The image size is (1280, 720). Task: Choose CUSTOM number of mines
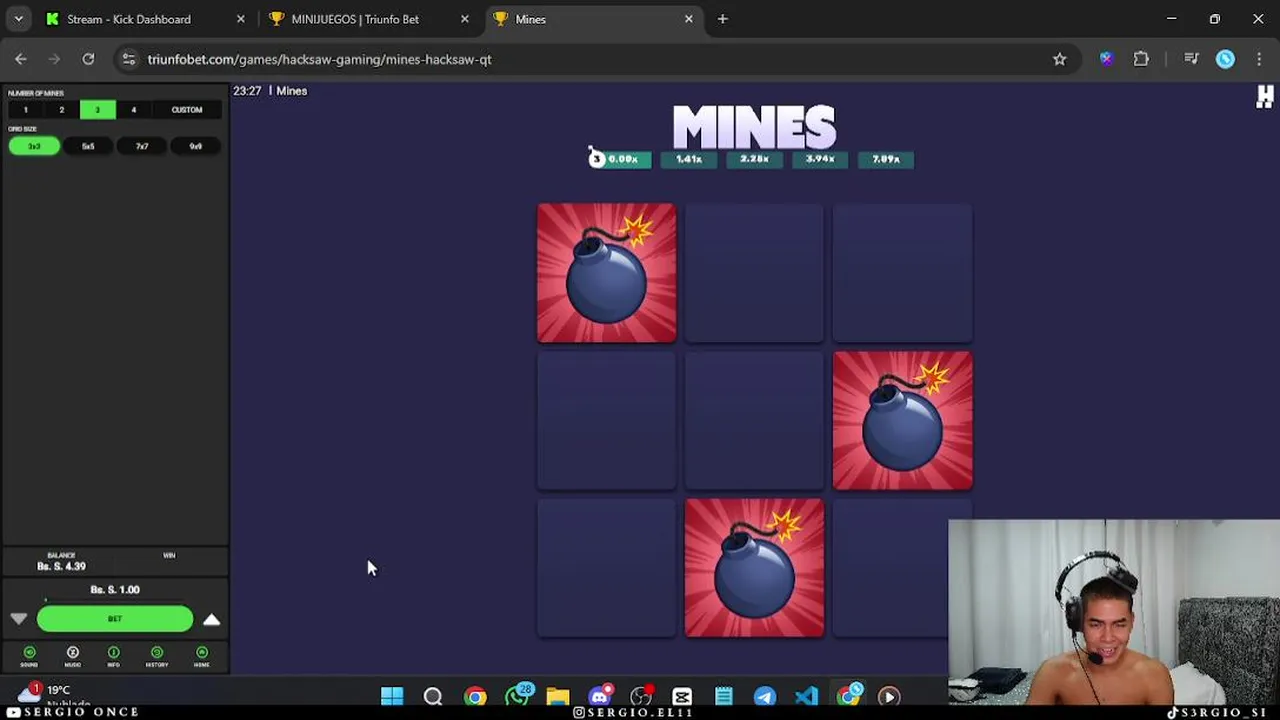(x=187, y=110)
